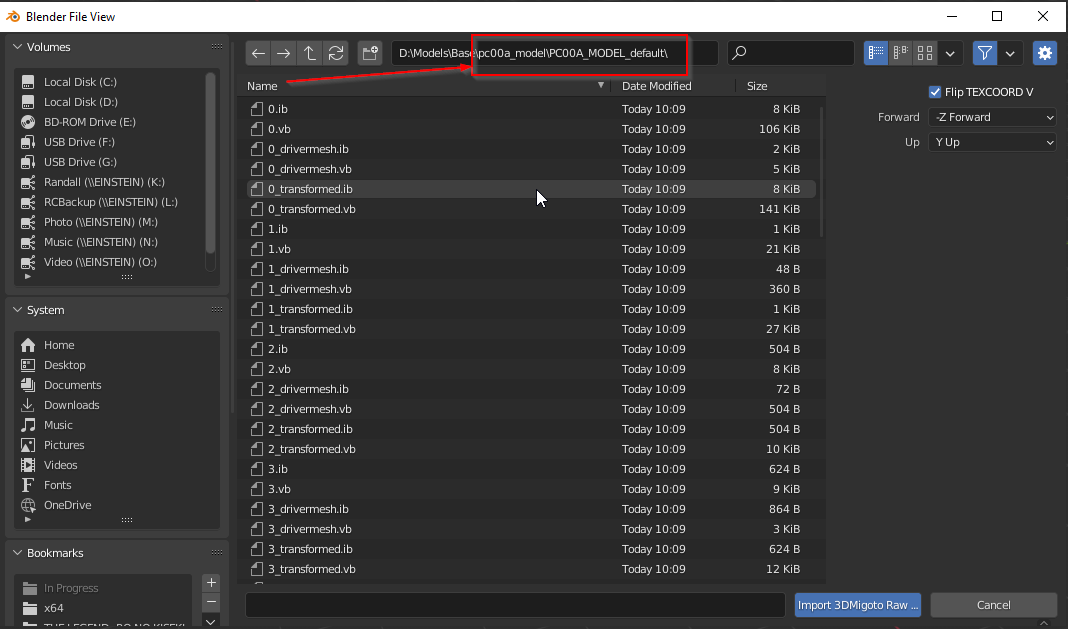Open the Up axis dropdown

tap(992, 142)
